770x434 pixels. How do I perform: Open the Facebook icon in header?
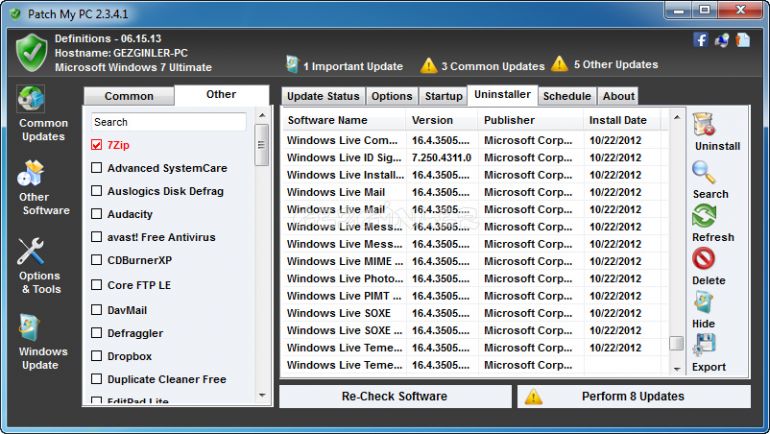(x=700, y=40)
